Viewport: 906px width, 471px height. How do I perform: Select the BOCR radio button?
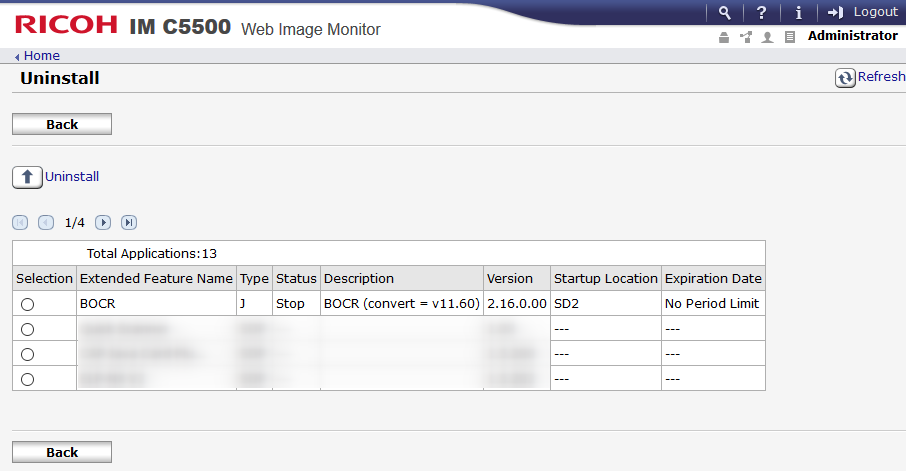(27, 304)
